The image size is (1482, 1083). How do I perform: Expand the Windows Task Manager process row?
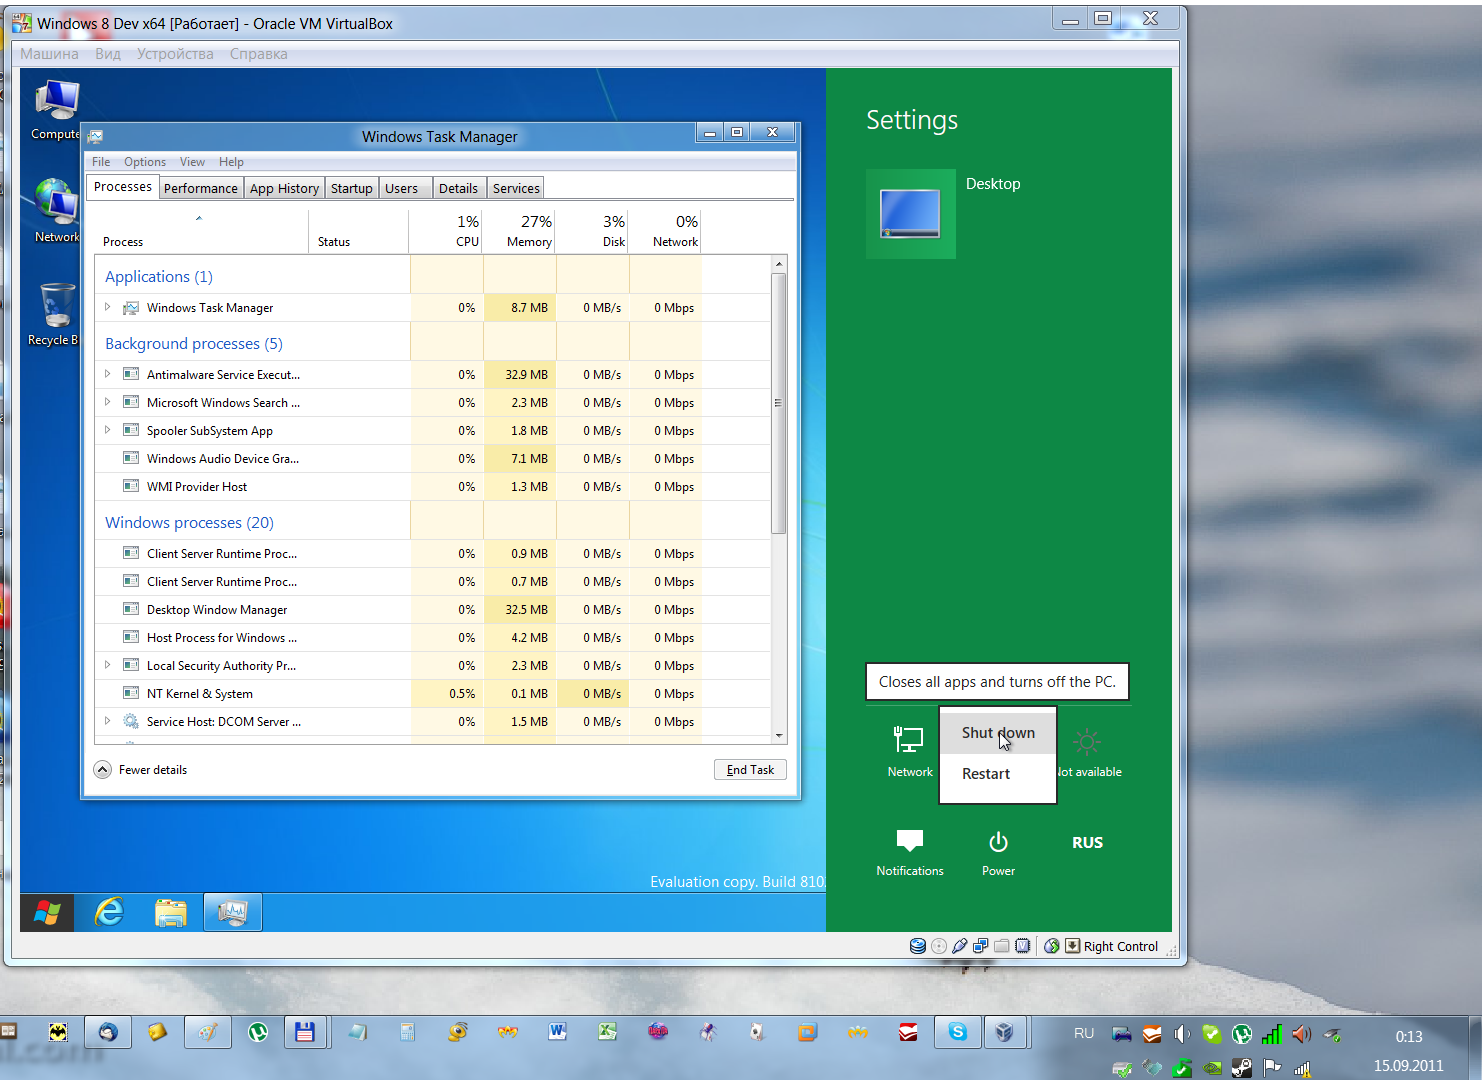(x=107, y=307)
